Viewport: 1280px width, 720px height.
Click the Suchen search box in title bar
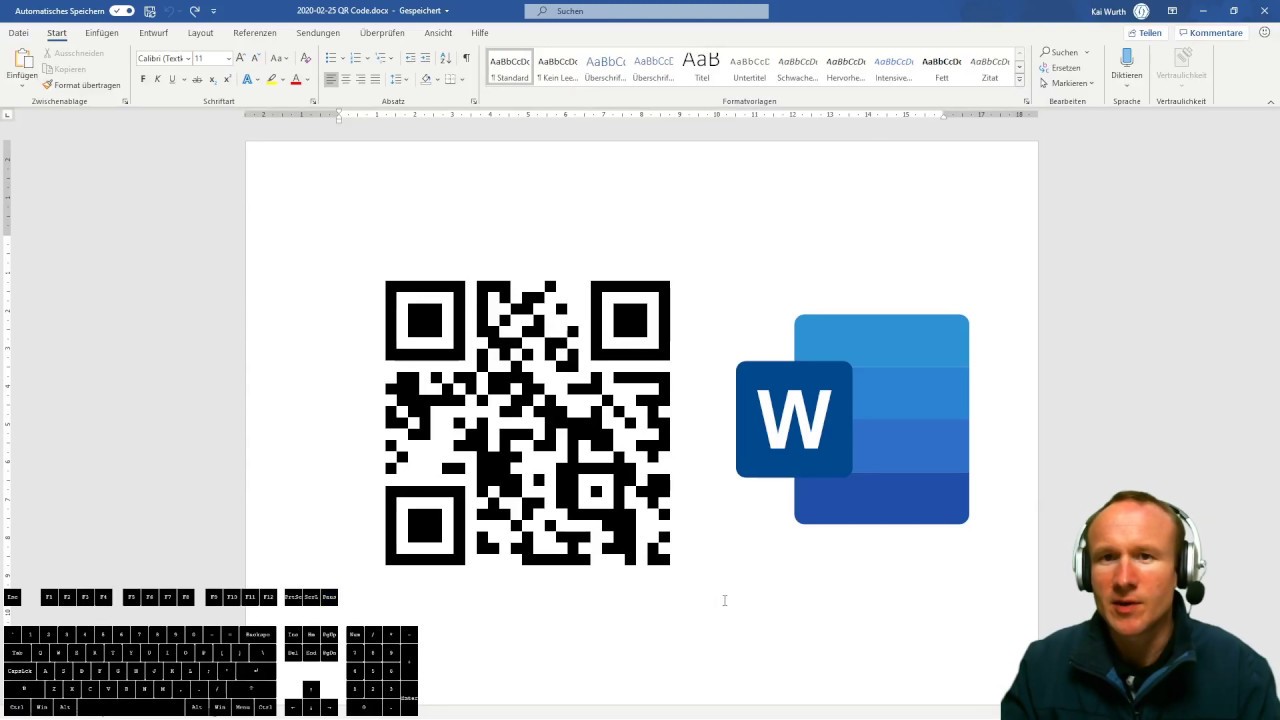(647, 11)
